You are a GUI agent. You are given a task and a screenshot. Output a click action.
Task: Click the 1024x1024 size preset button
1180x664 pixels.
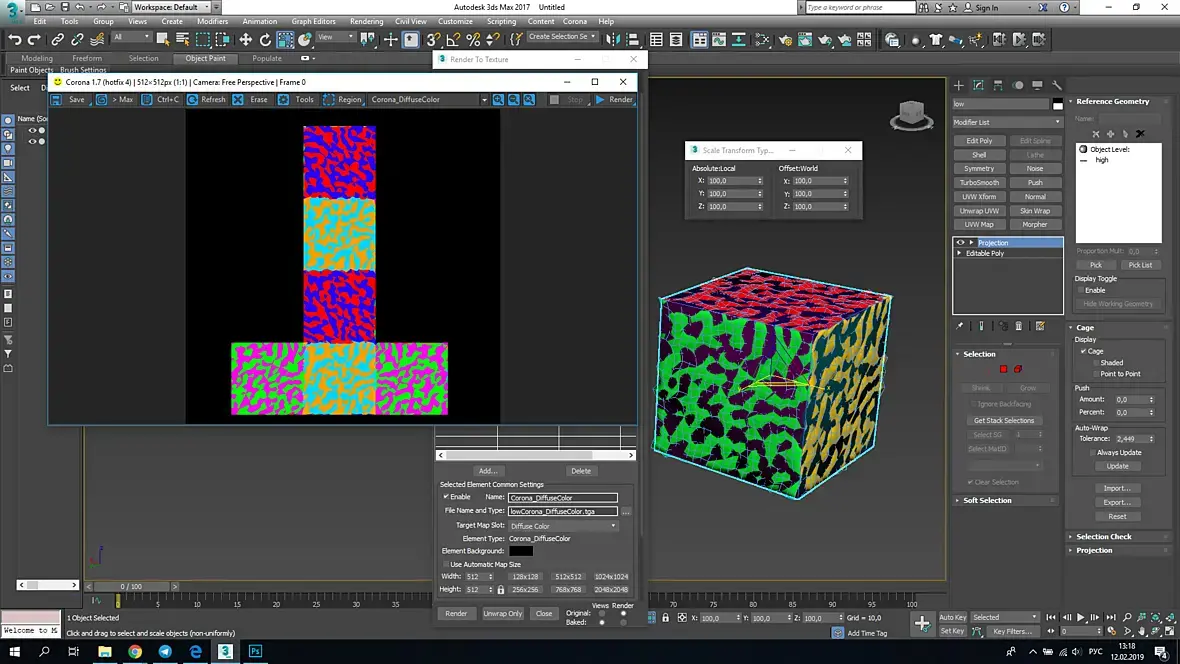611,577
